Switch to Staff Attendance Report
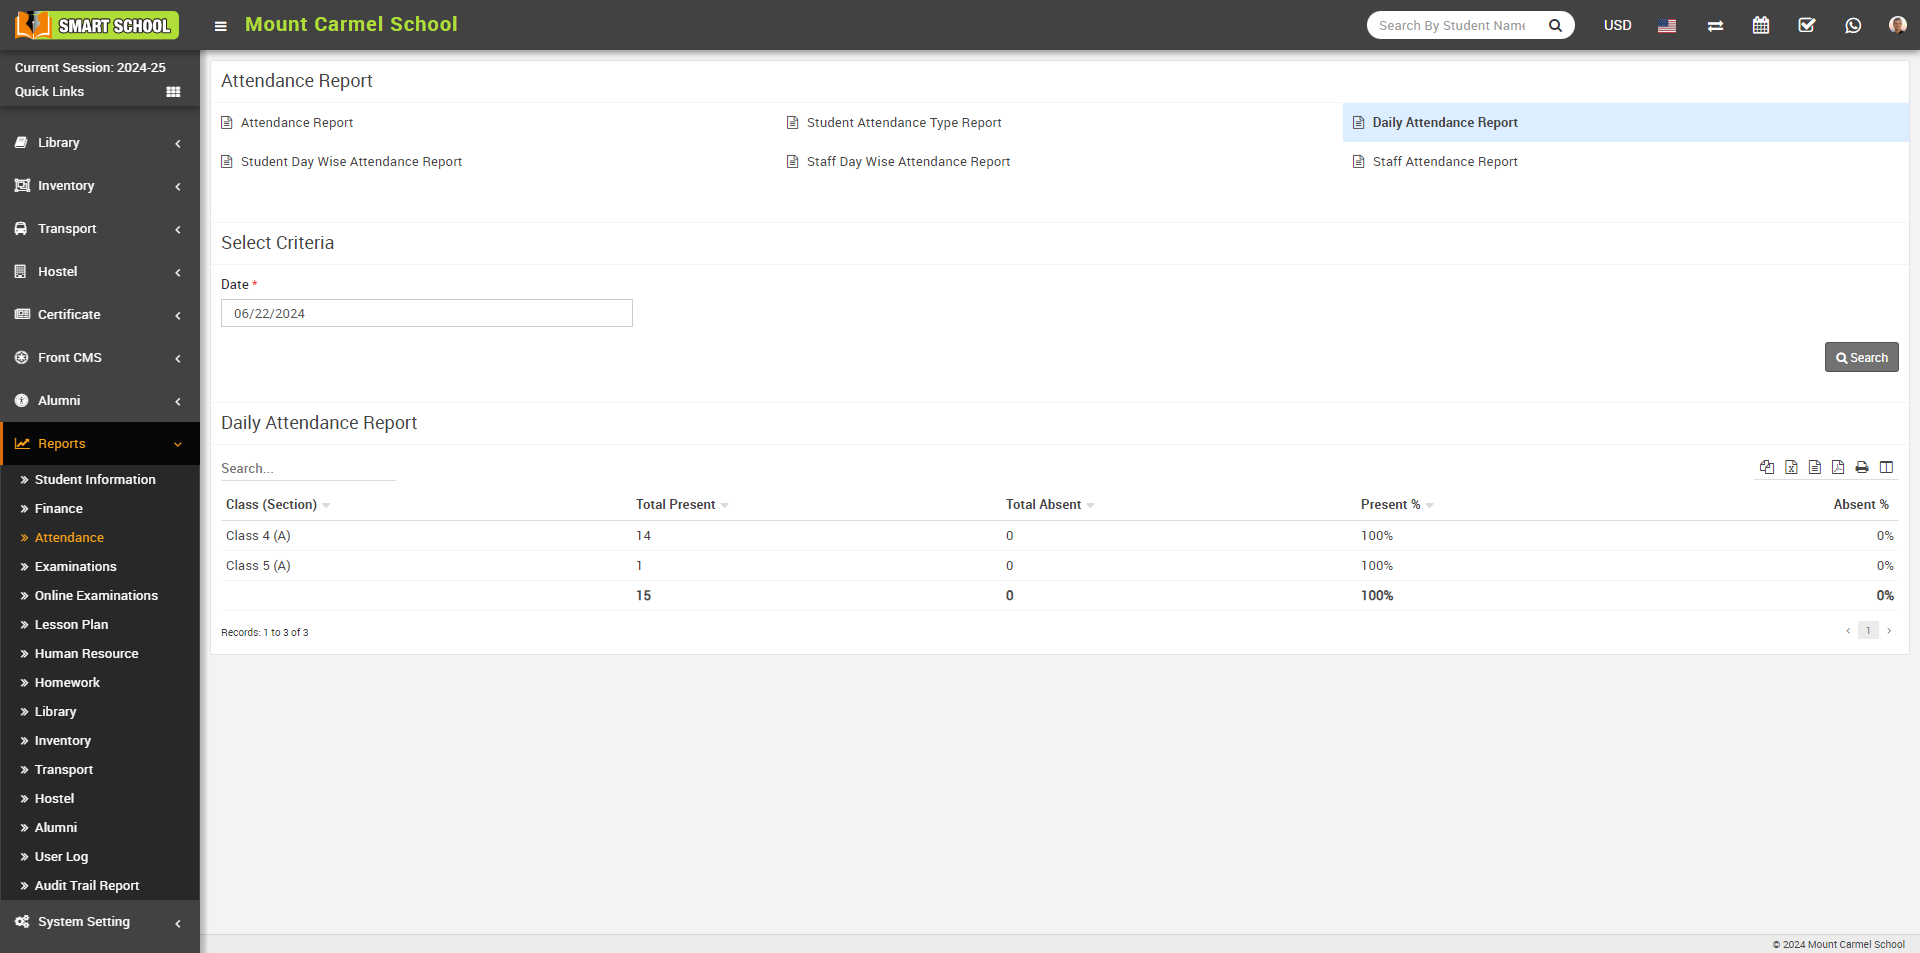 coord(1444,161)
